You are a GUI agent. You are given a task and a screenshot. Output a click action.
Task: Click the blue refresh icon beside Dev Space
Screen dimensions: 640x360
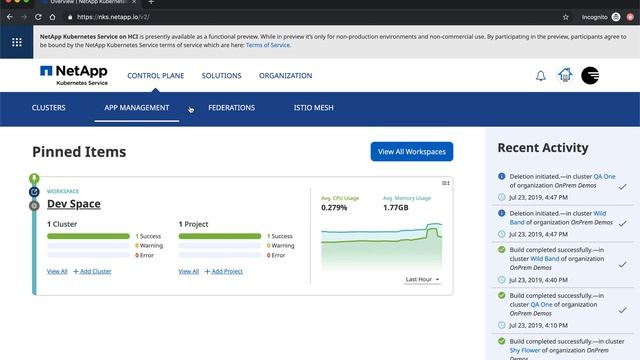tap(34, 192)
